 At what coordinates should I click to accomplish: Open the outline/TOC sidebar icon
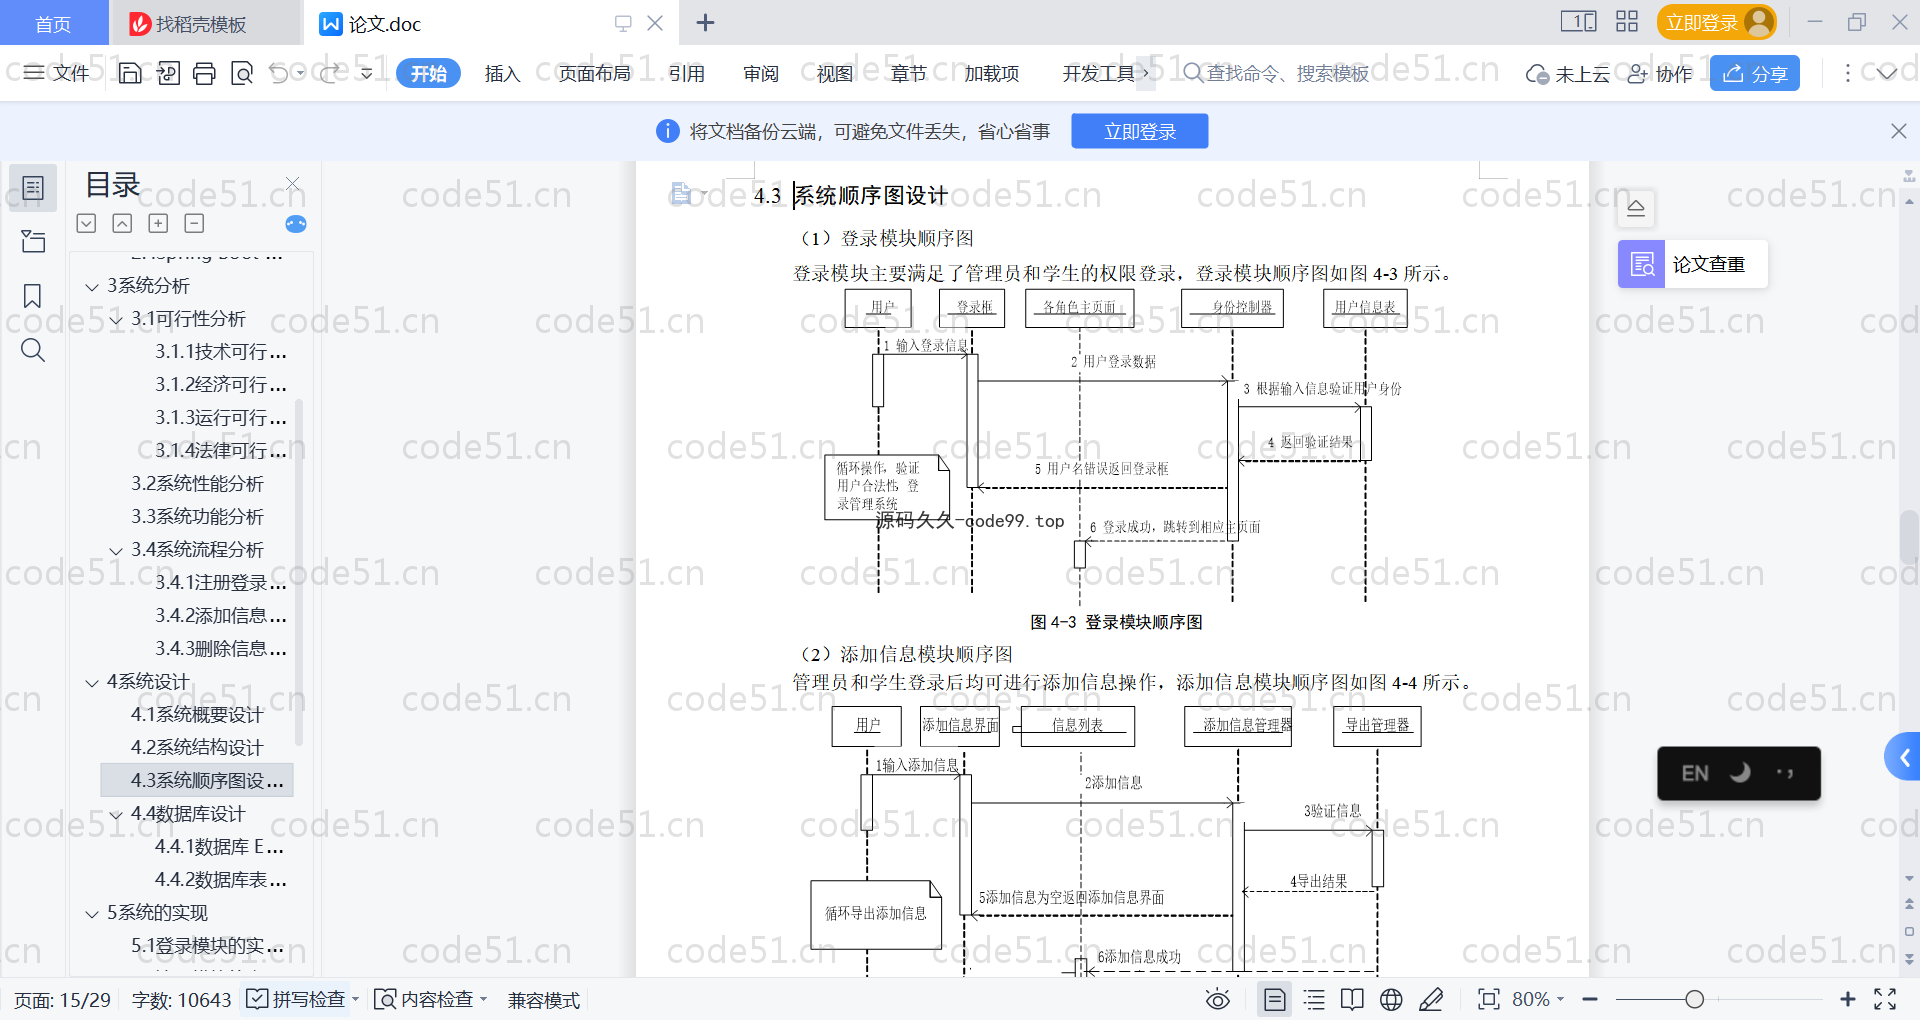pyautogui.click(x=33, y=188)
